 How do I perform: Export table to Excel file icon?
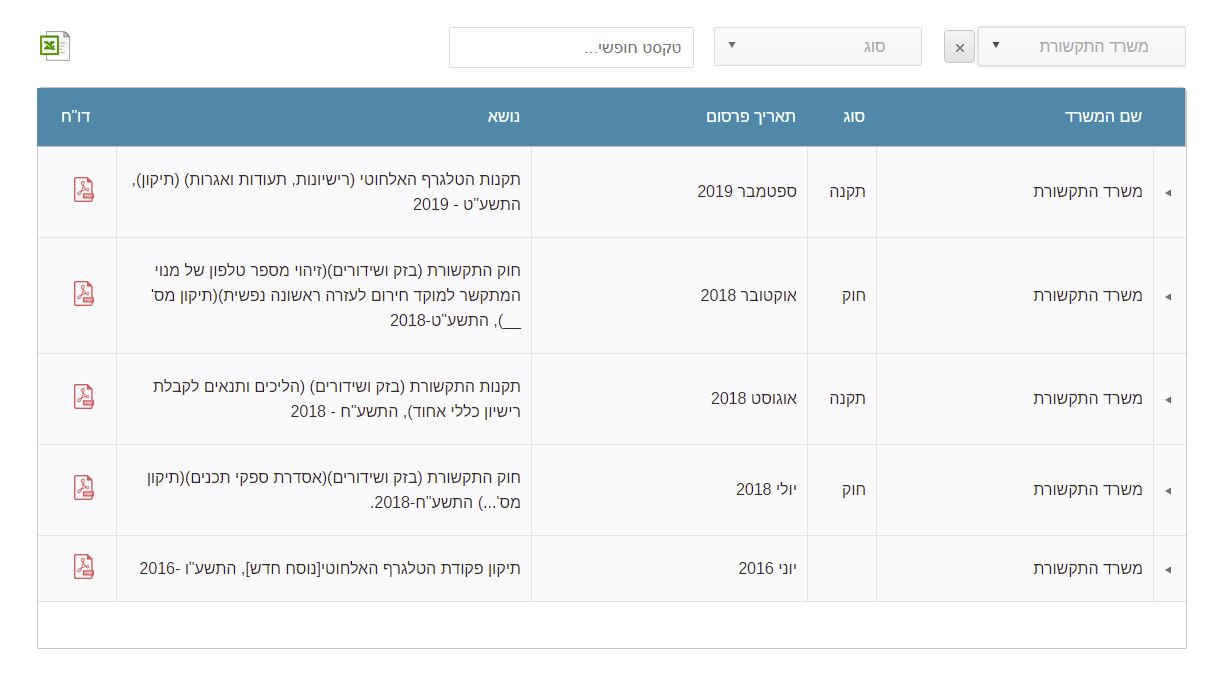54,46
